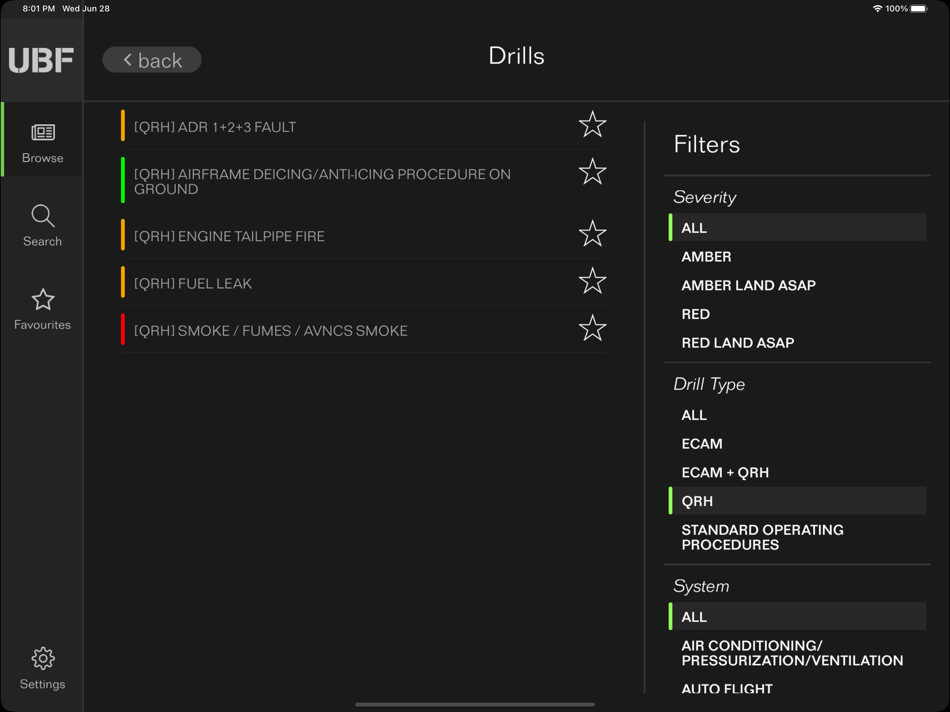Select QRH drill type filter

click(797, 501)
